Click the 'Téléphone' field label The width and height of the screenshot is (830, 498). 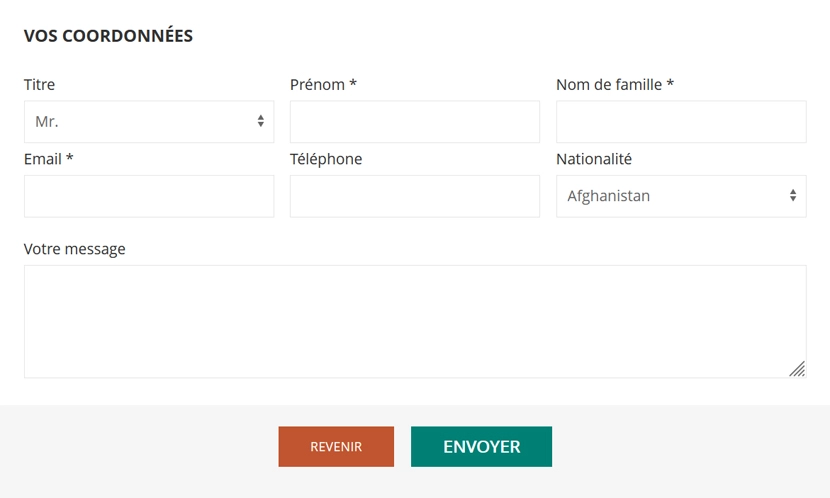coord(326,159)
